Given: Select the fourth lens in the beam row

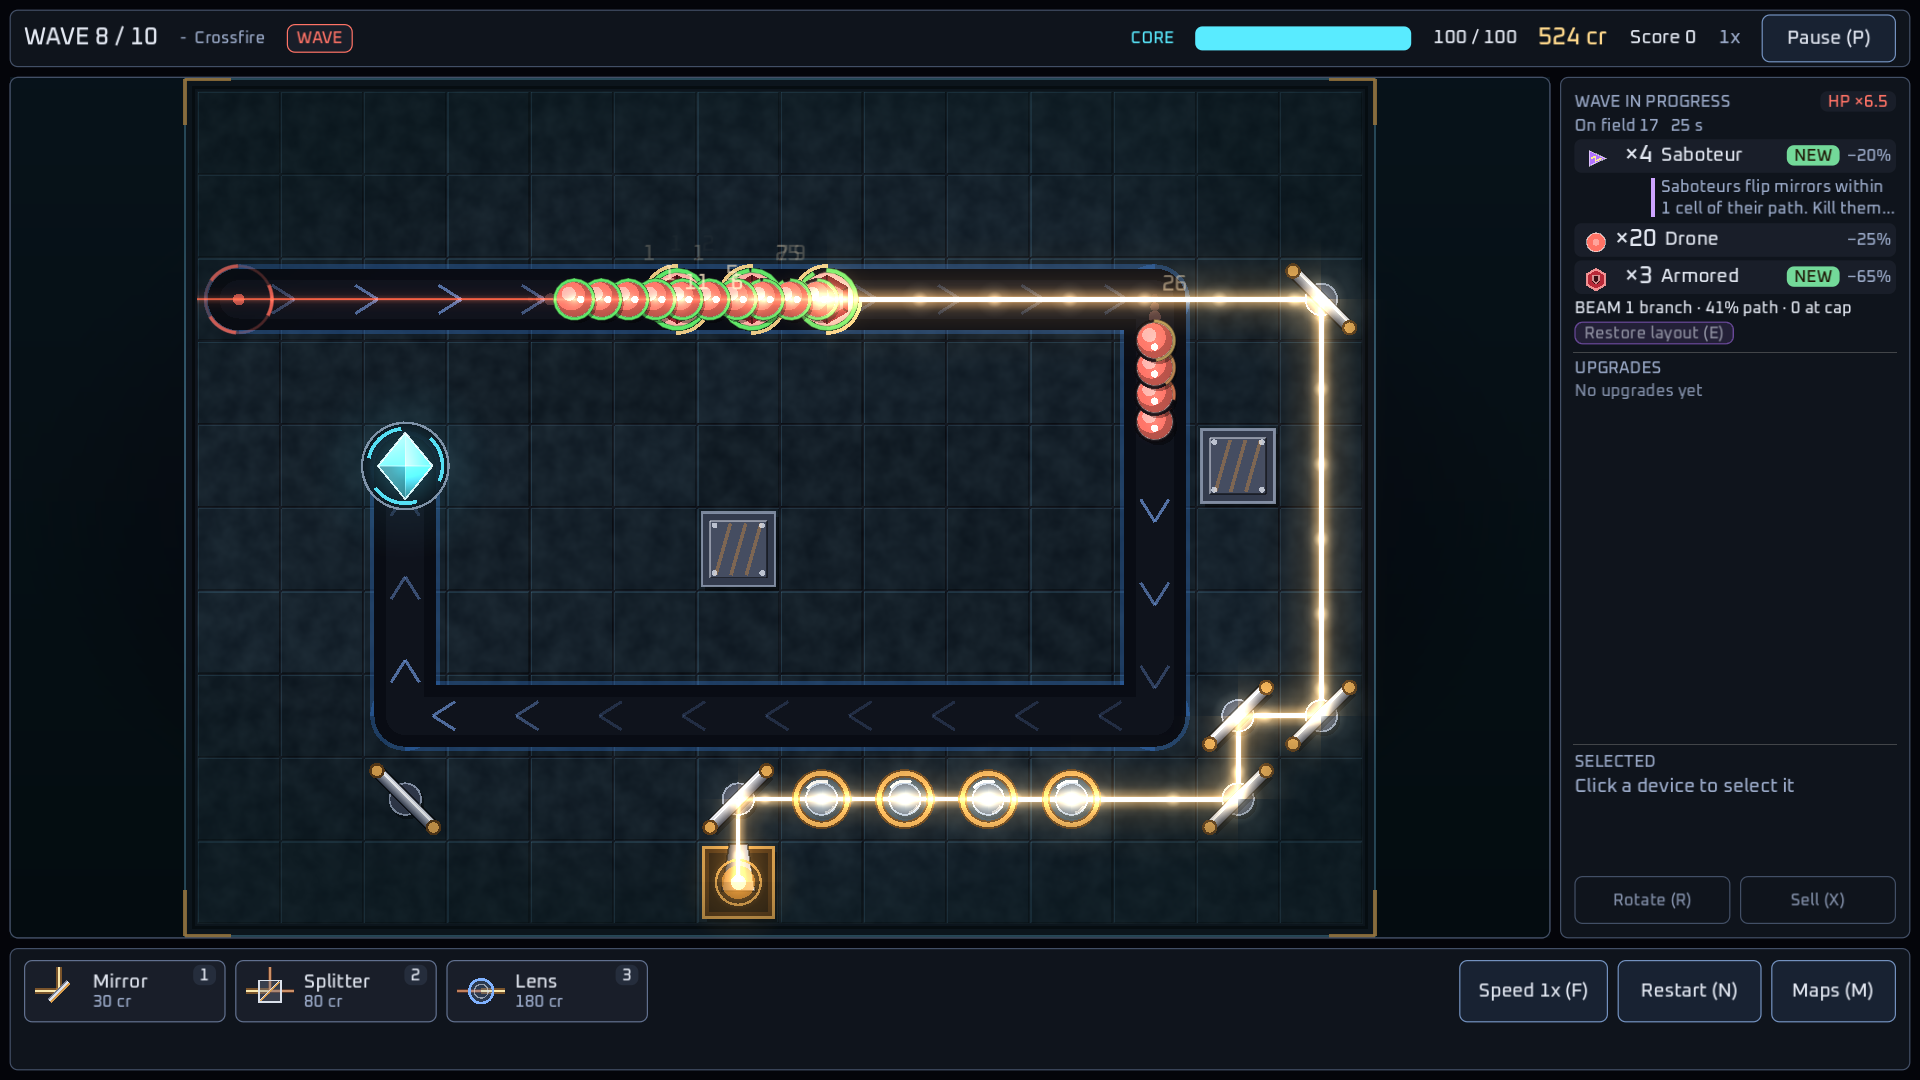Looking at the screenshot, I should 1071,799.
